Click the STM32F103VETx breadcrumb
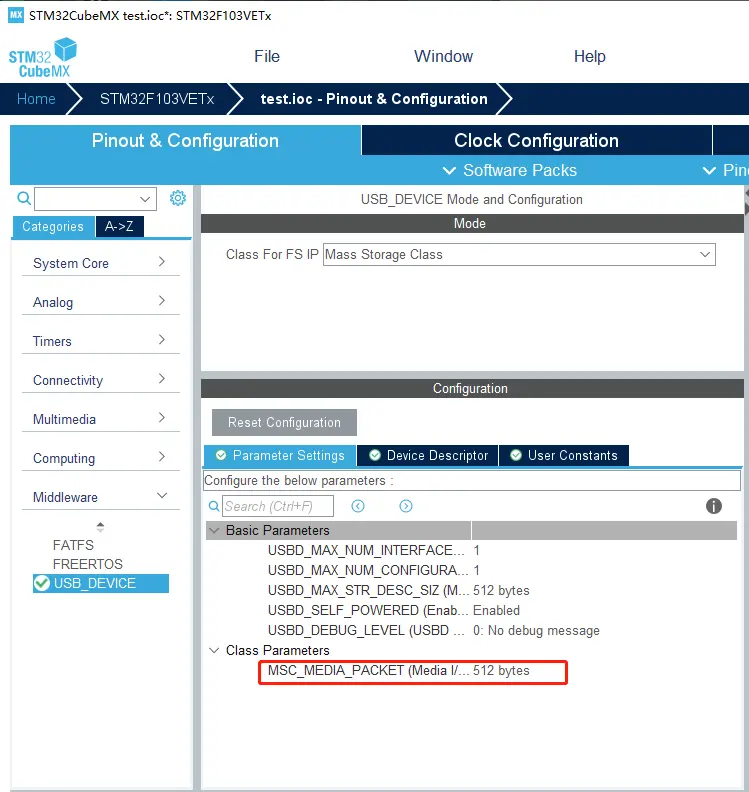Screen dimensions: 749x792 157,98
